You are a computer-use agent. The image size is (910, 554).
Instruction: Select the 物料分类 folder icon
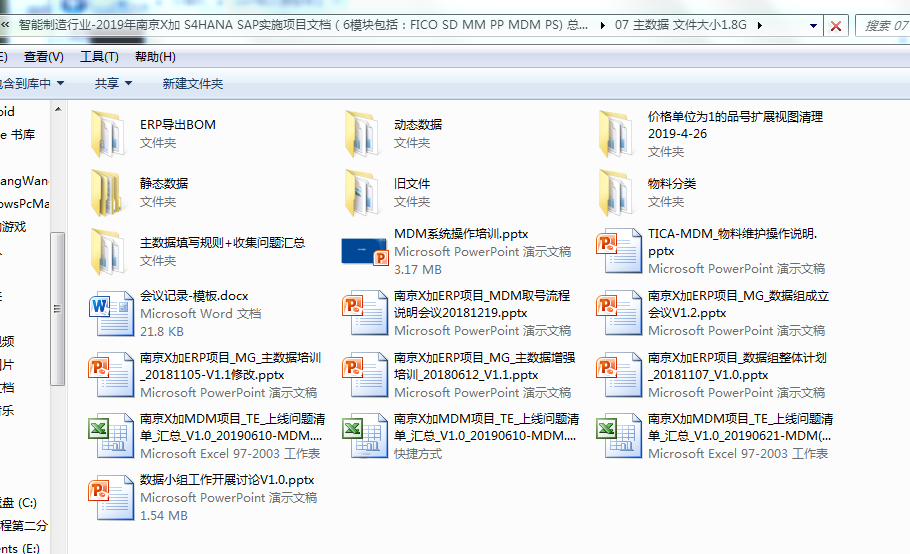point(617,192)
